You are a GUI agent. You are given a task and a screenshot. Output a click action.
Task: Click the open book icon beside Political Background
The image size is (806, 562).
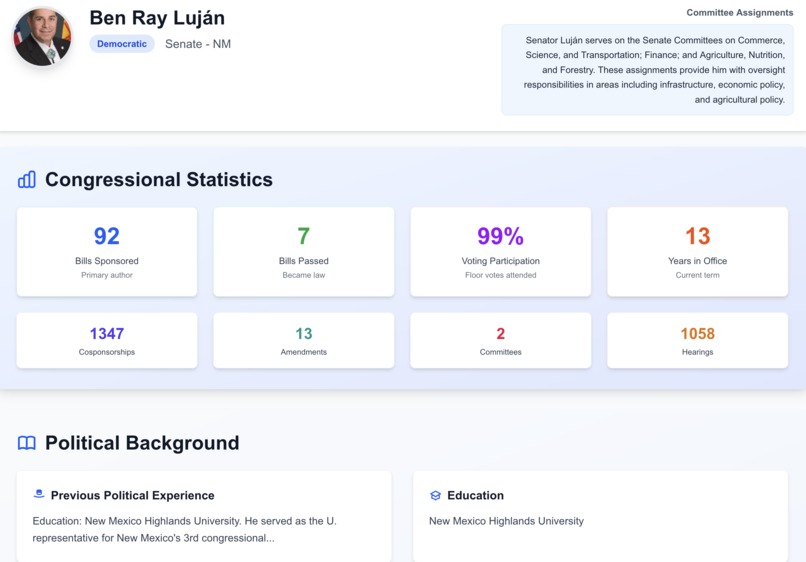pyautogui.click(x=27, y=443)
